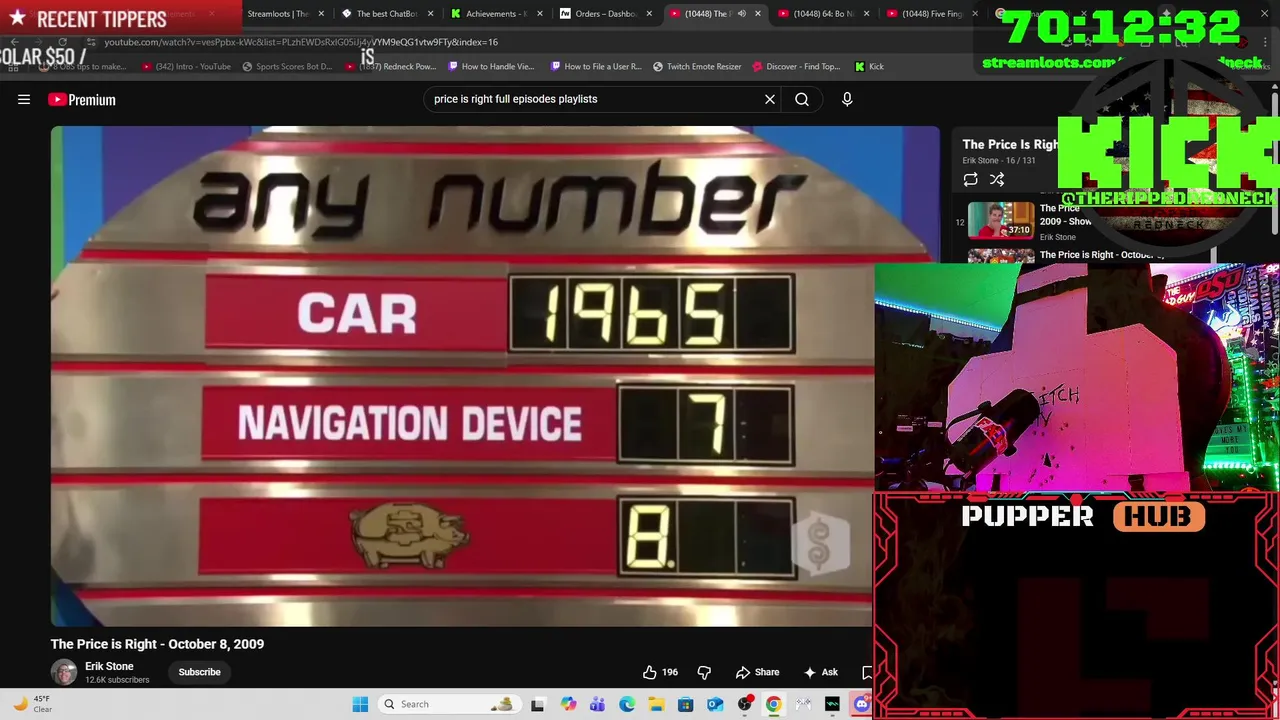The height and width of the screenshot is (720, 1280).
Task: Open the green waveform app on taskbar
Action: pos(832,704)
